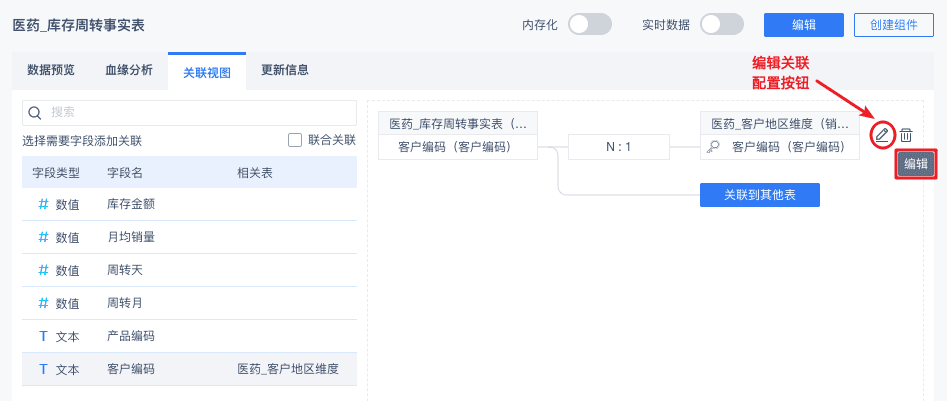Image resolution: width=947 pixels, height=401 pixels.
Task: Check the 联合关联 checkbox
Action: [x=295, y=140]
